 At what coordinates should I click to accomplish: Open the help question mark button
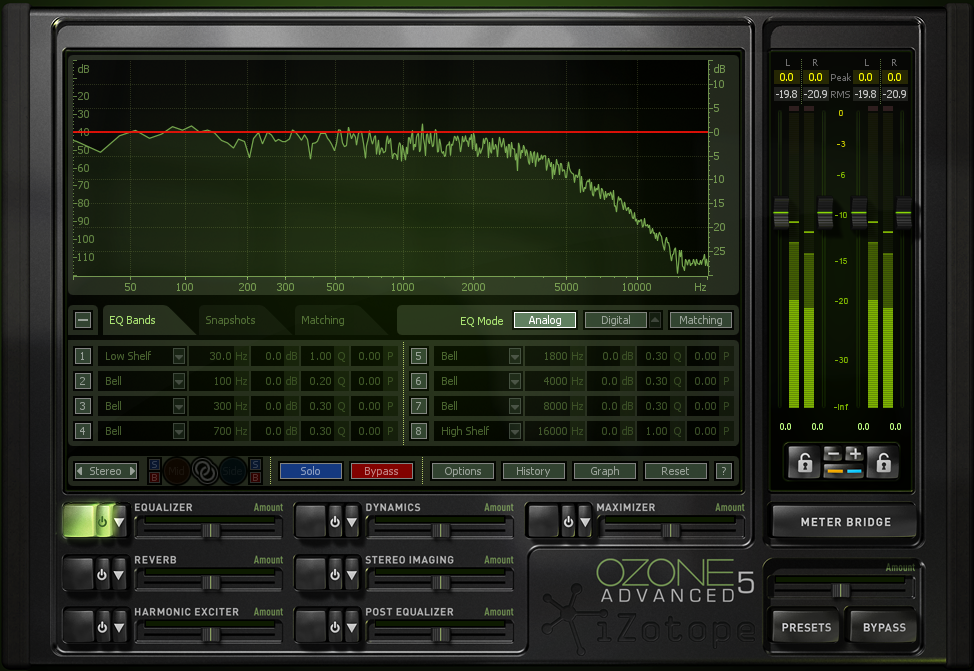pyautogui.click(x=723, y=471)
